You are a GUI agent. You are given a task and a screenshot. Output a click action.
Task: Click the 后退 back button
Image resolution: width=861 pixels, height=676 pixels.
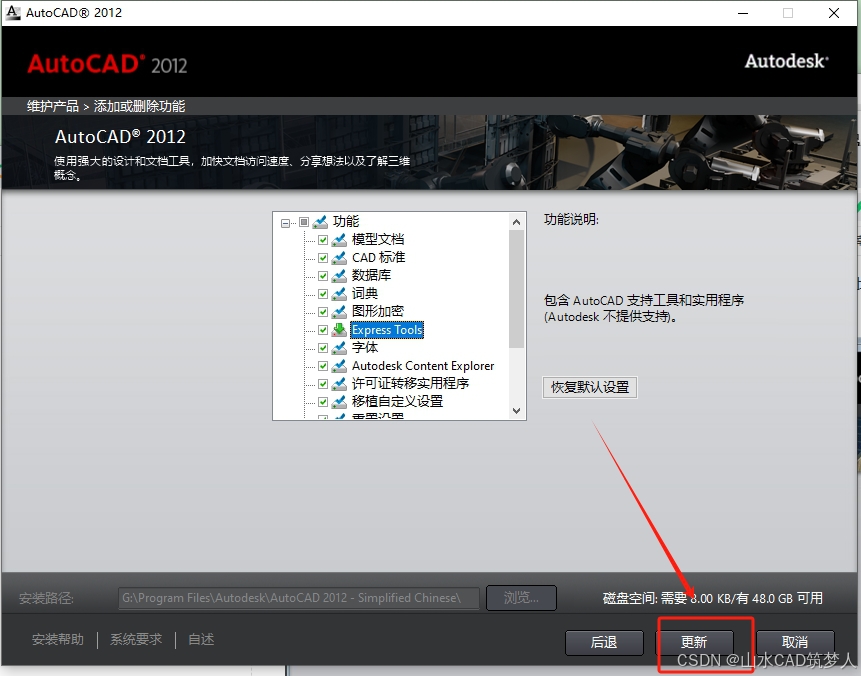pos(604,643)
